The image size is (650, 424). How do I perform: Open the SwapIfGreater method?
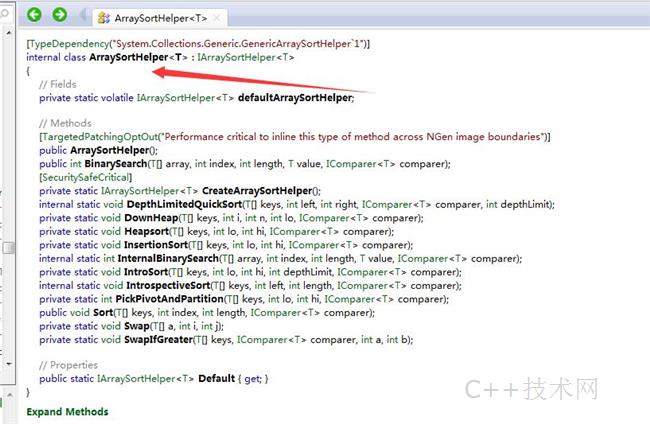pos(159,339)
